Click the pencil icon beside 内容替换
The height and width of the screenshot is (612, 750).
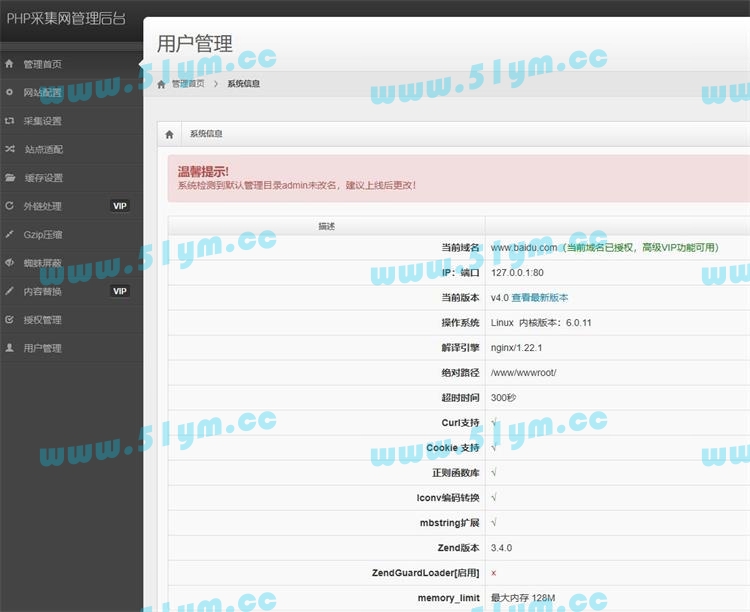click(x=9, y=291)
